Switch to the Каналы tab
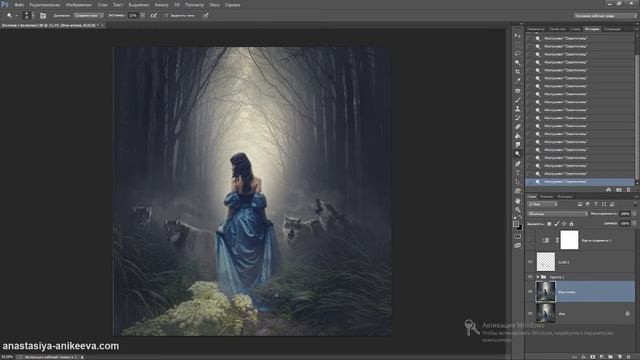Screen dimensions: 640x360 tap(546, 196)
